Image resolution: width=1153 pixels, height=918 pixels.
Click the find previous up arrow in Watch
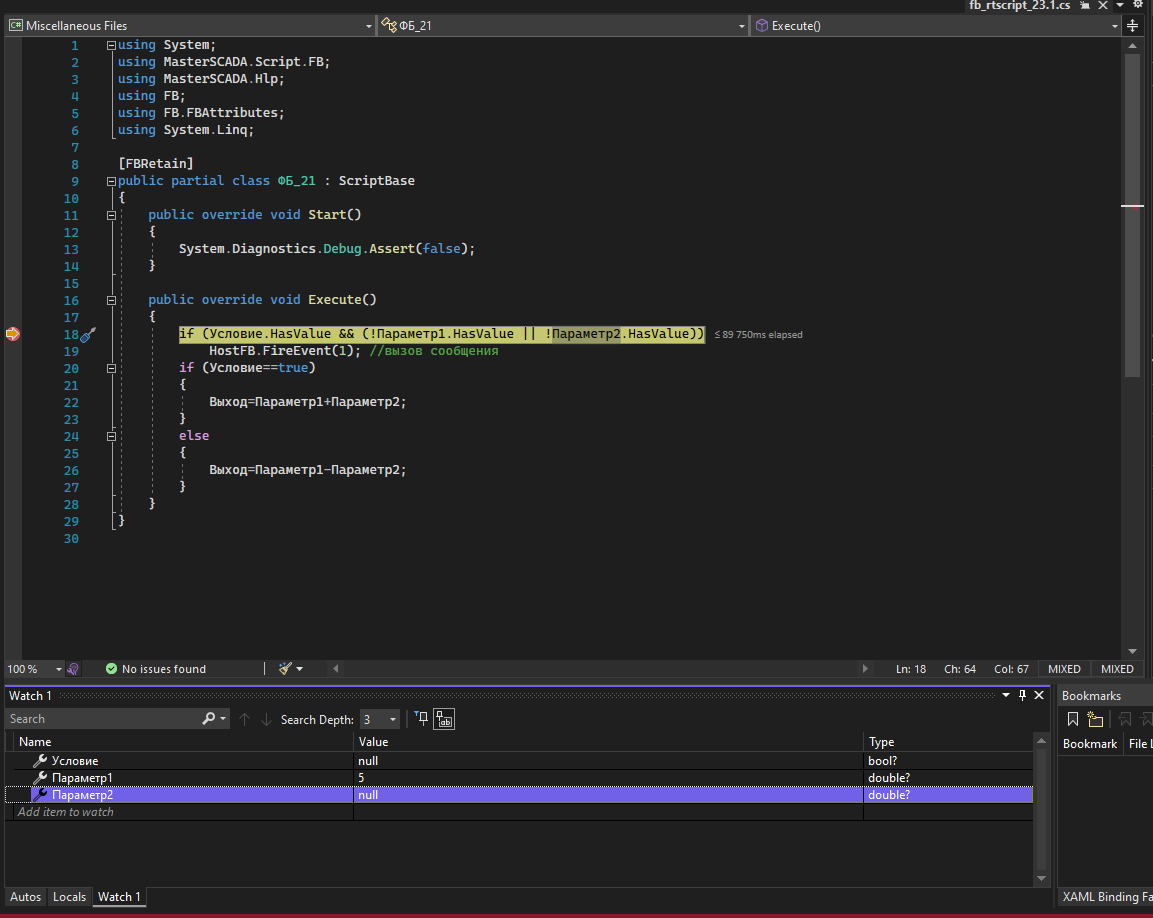(x=244, y=719)
